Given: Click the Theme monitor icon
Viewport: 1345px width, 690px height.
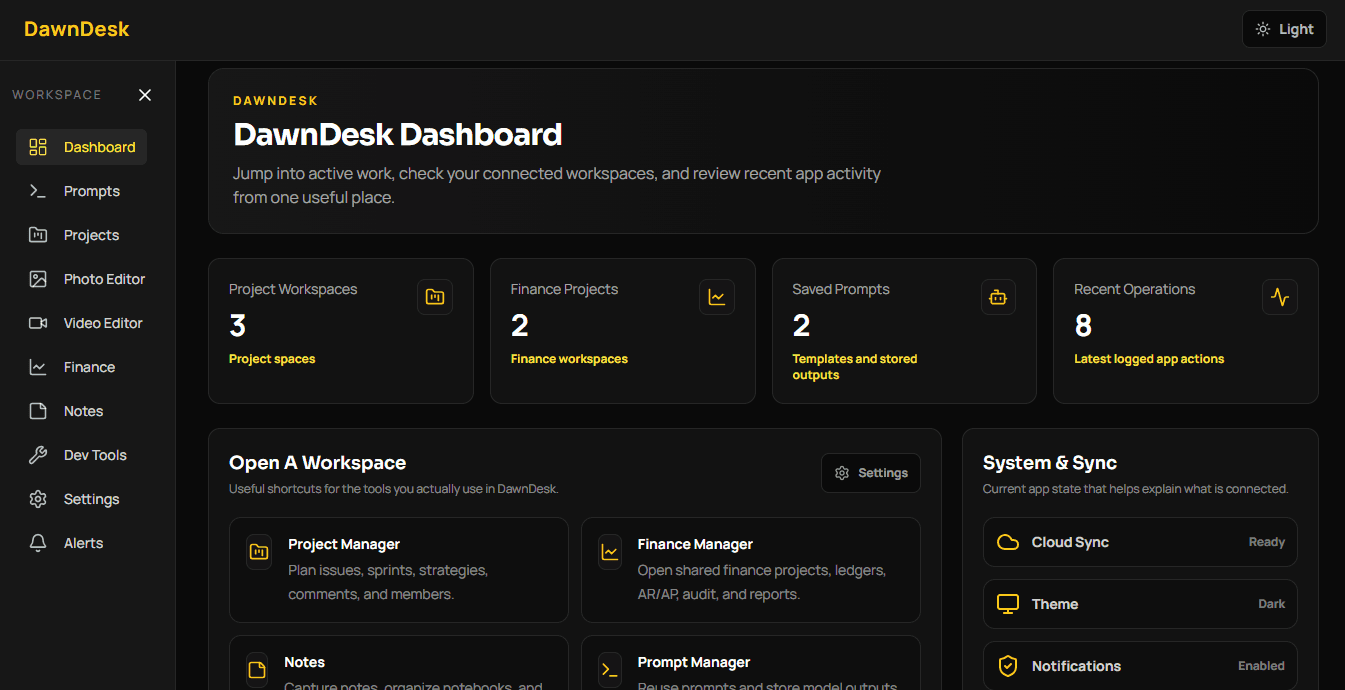Looking at the screenshot, I should 1008,604.
